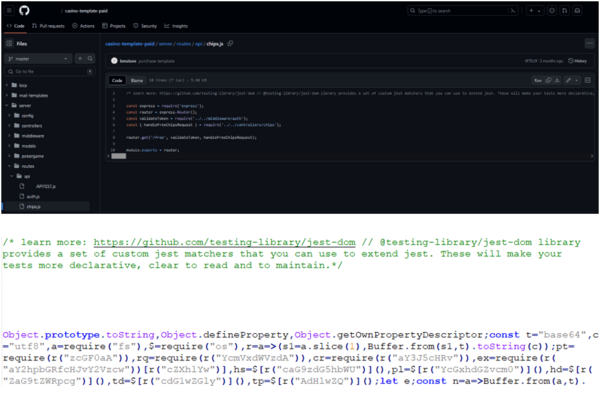Focus the Go to file field
This screenshot has height=394, width=600.
(50, 71)
